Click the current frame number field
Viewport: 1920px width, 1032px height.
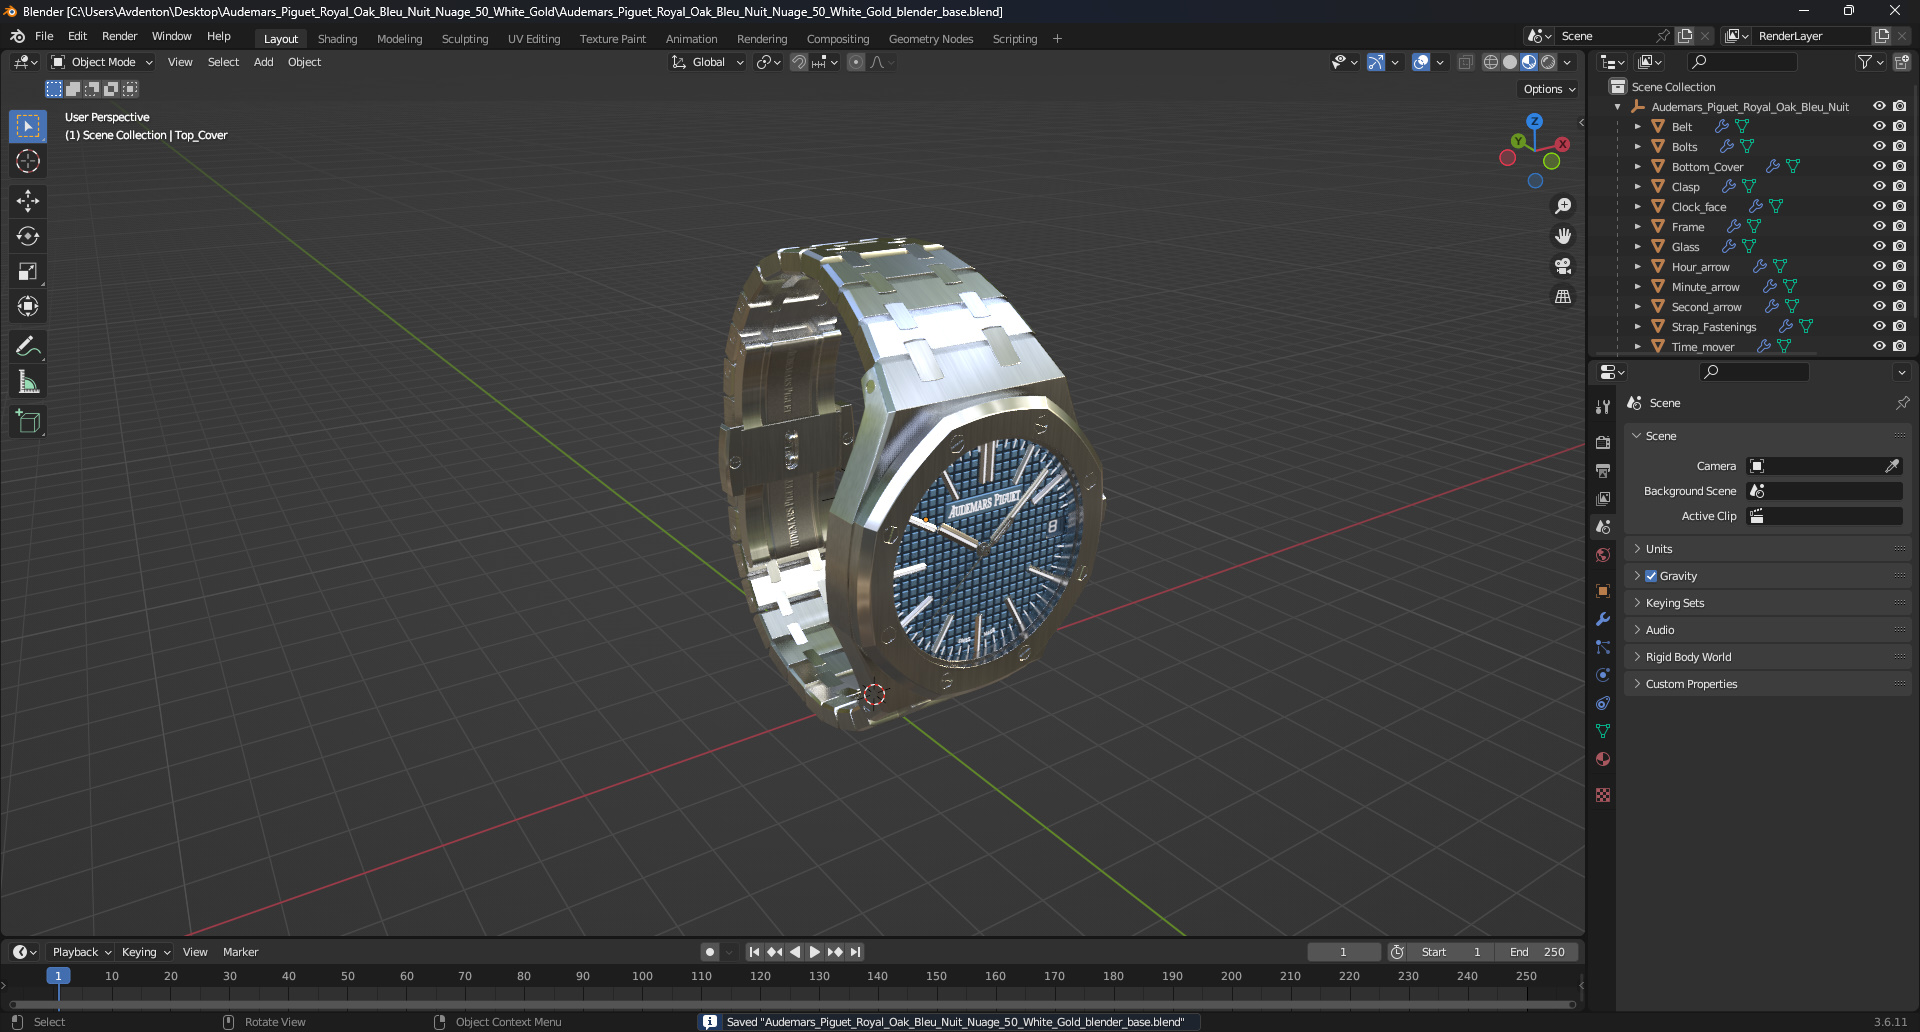tap(1343, 952)
